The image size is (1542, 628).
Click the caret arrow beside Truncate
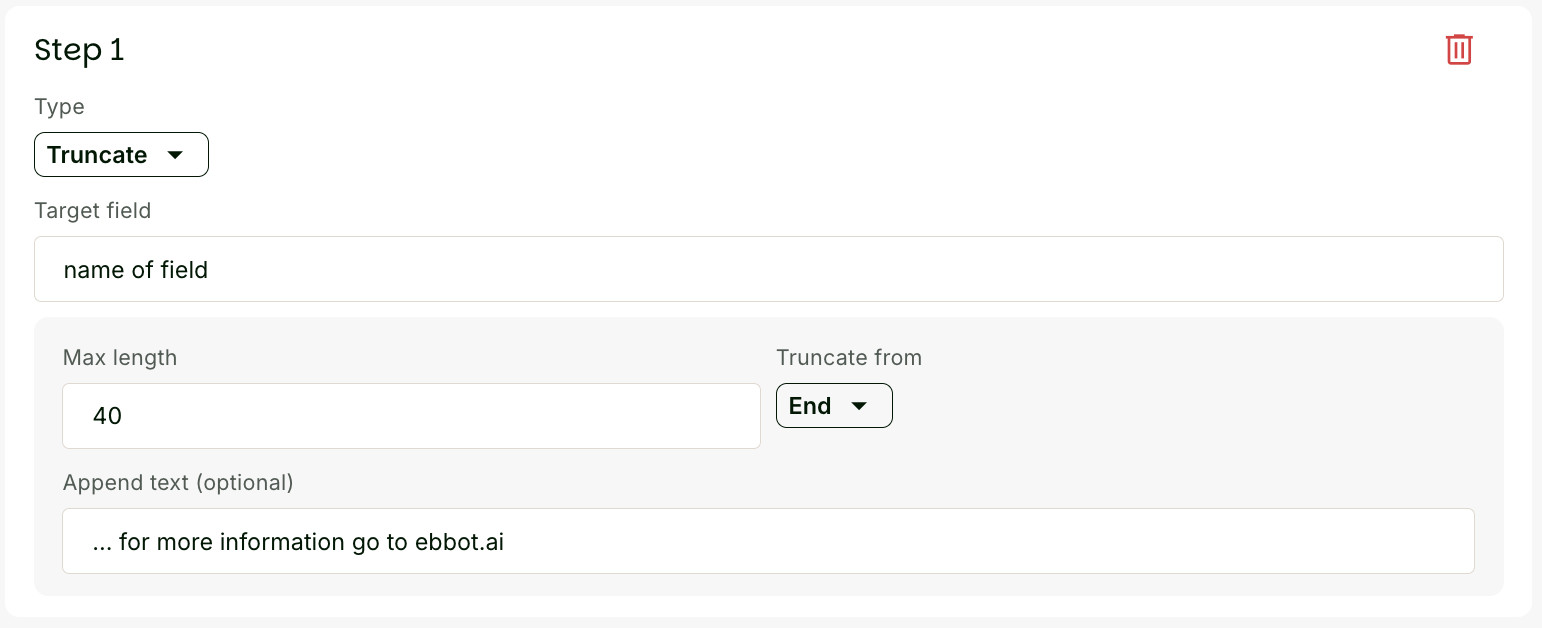pyautogui.click(x=176, y=155)
